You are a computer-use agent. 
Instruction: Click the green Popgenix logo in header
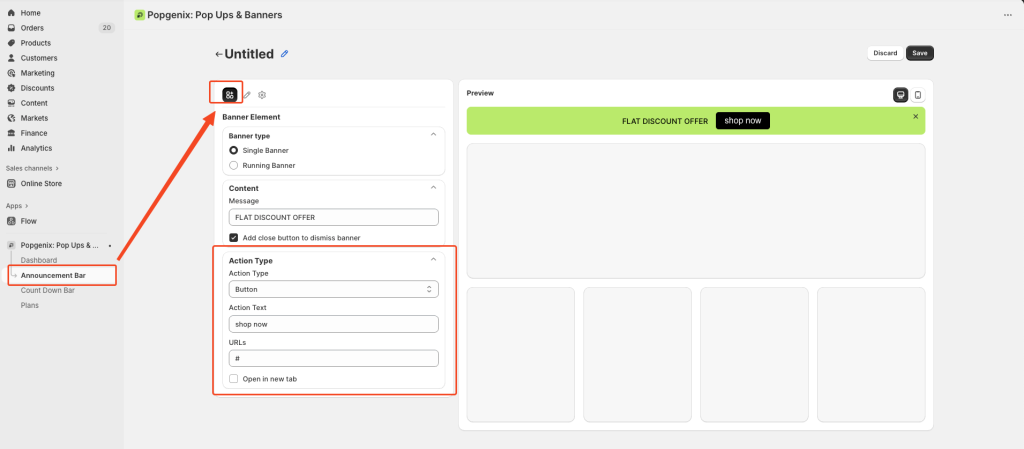pyautogui.click(x=139, y=15)
